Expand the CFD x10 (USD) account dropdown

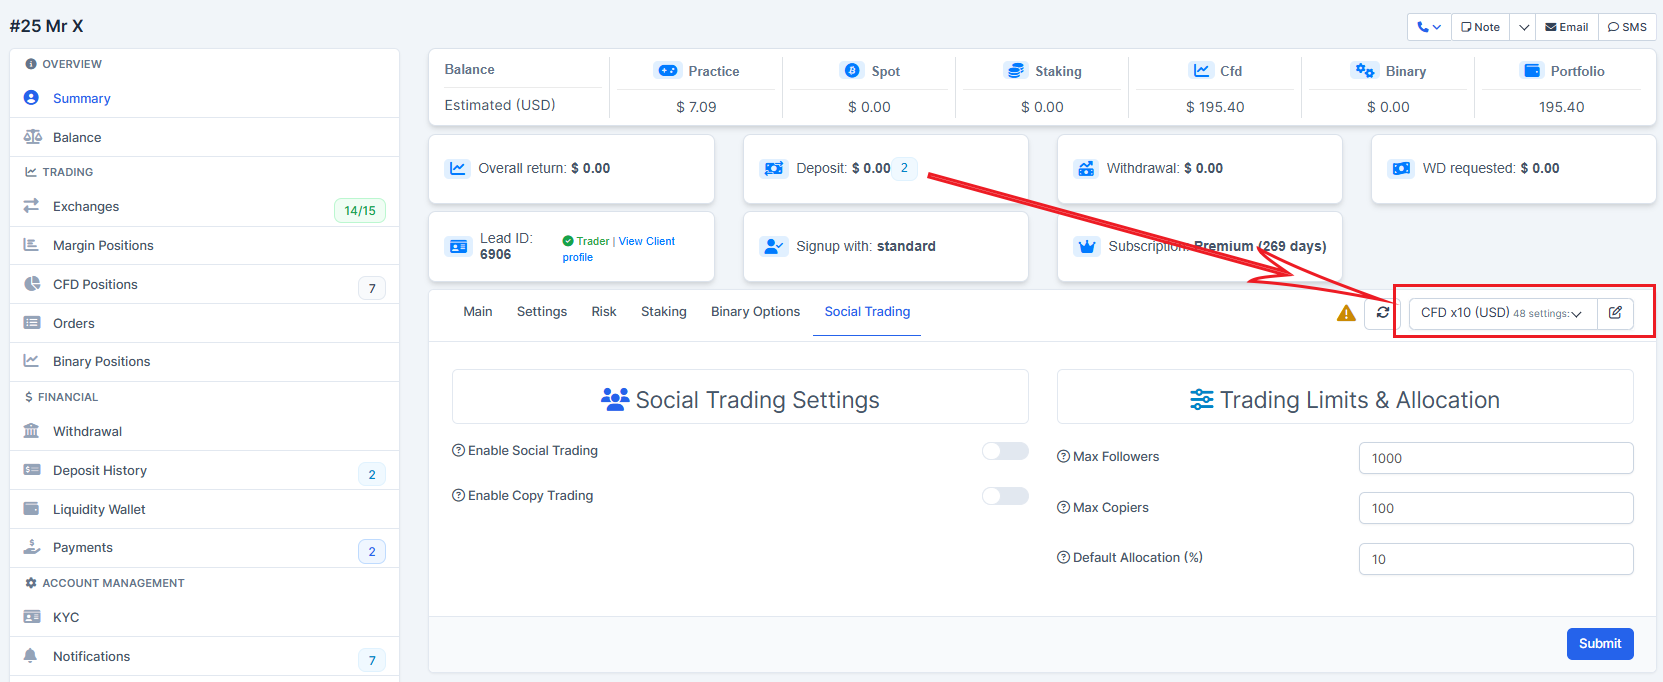point(1502,313)
